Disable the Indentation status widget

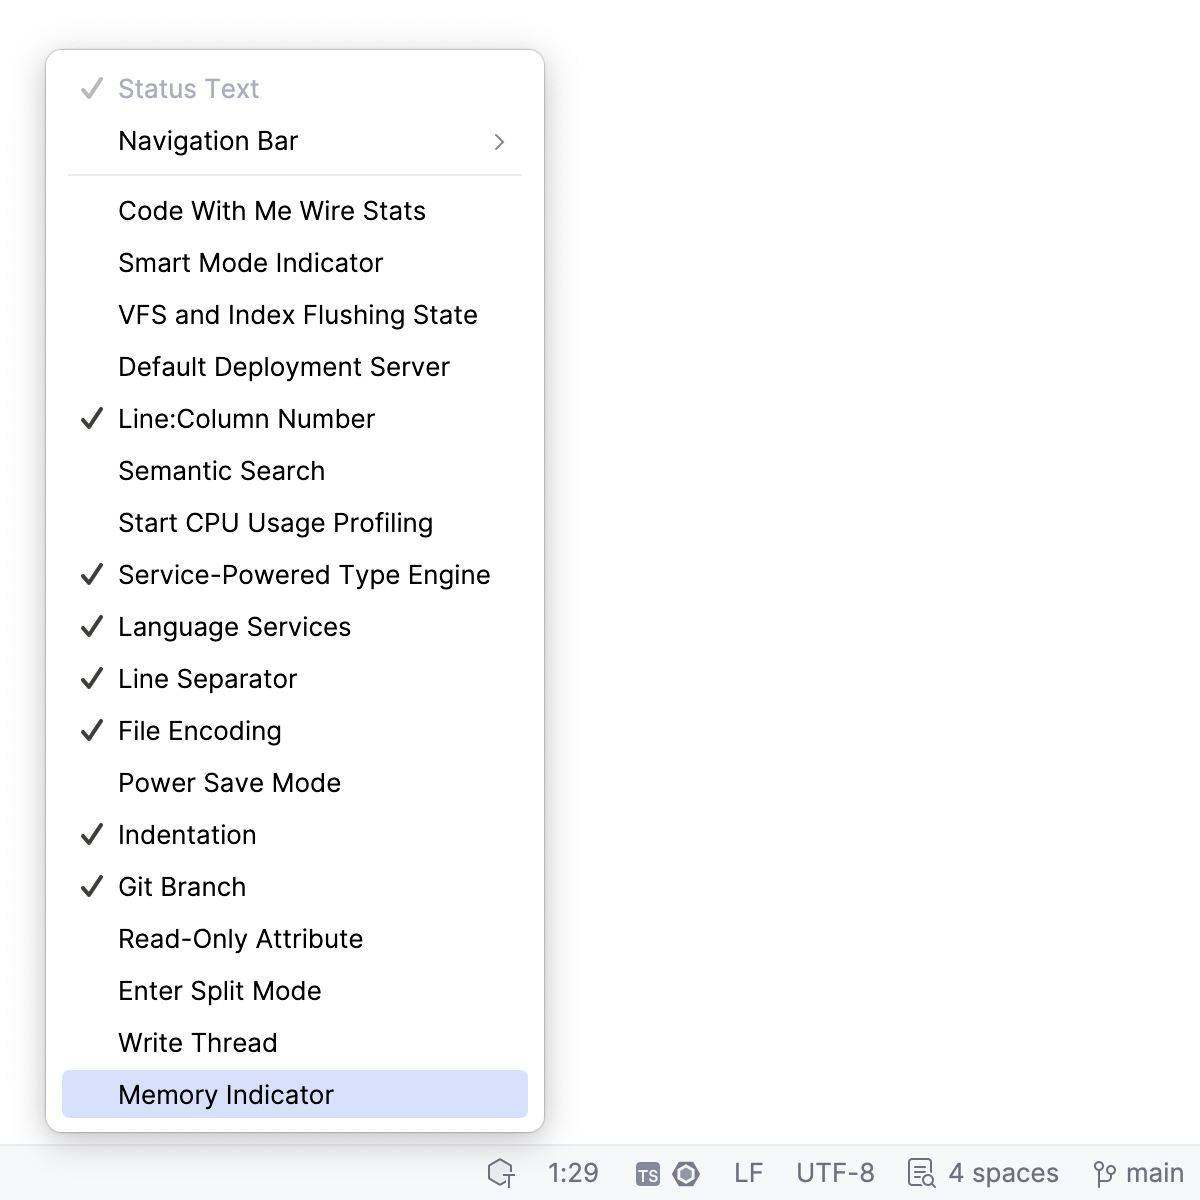coord(187,834)
